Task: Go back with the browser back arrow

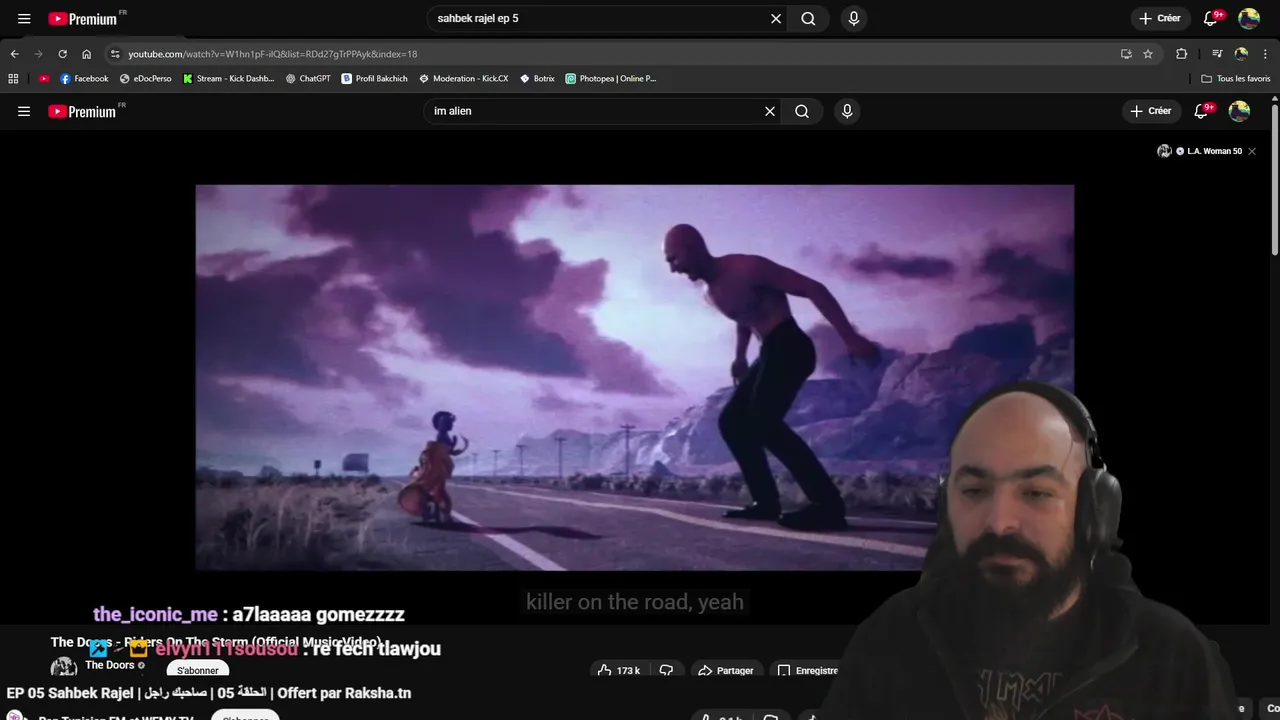Action: tap(14, 54)
